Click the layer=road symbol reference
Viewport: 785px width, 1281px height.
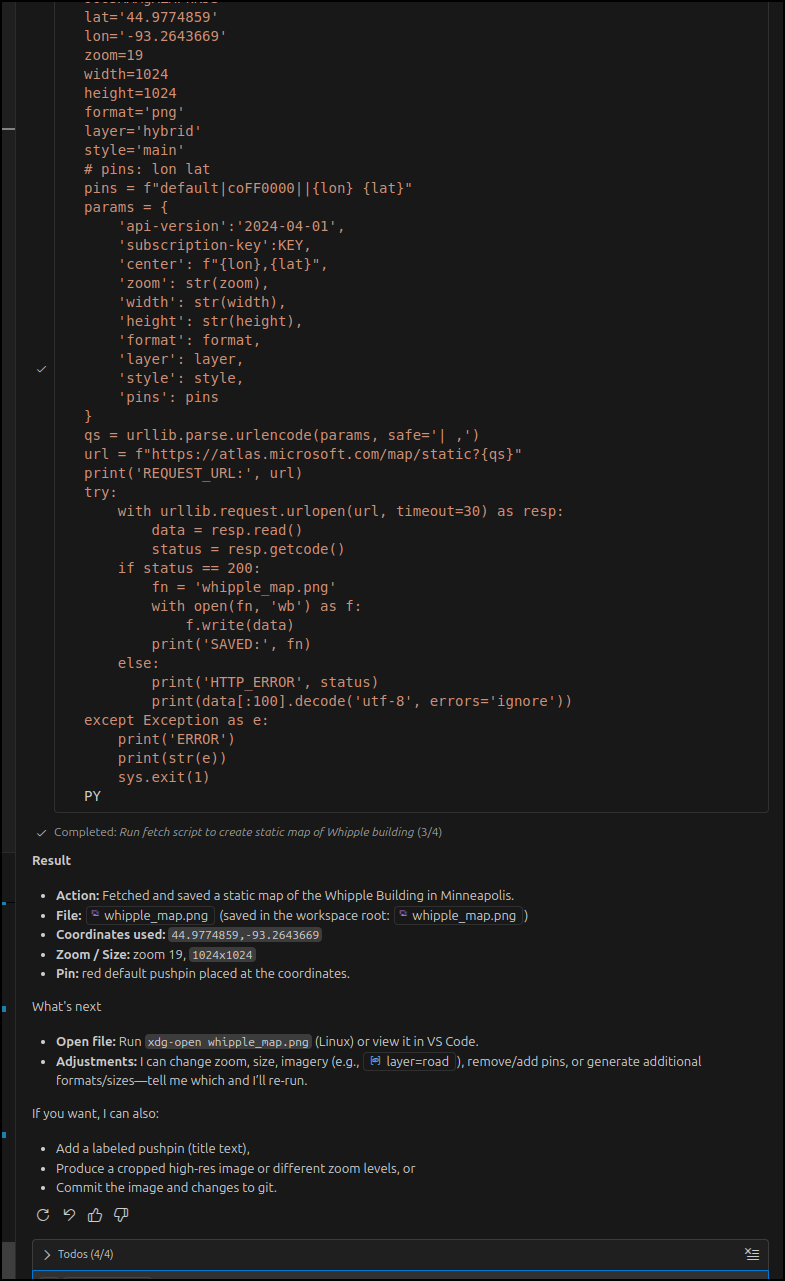point(409,1061)
